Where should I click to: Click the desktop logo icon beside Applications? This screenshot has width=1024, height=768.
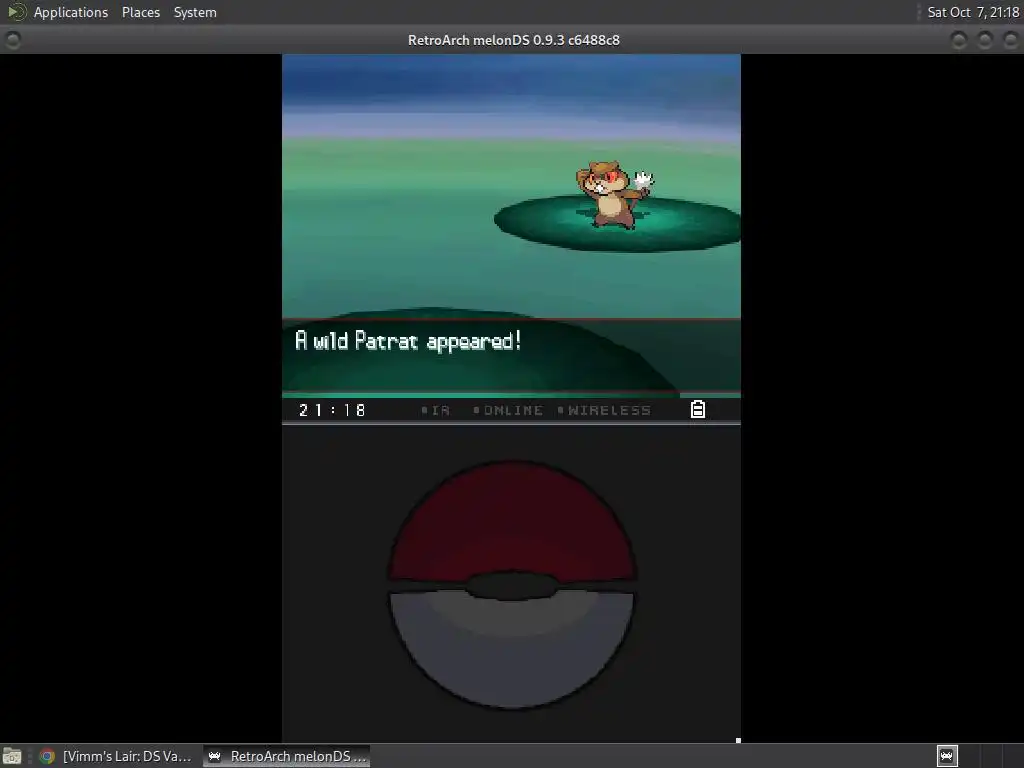click(16, 12)
